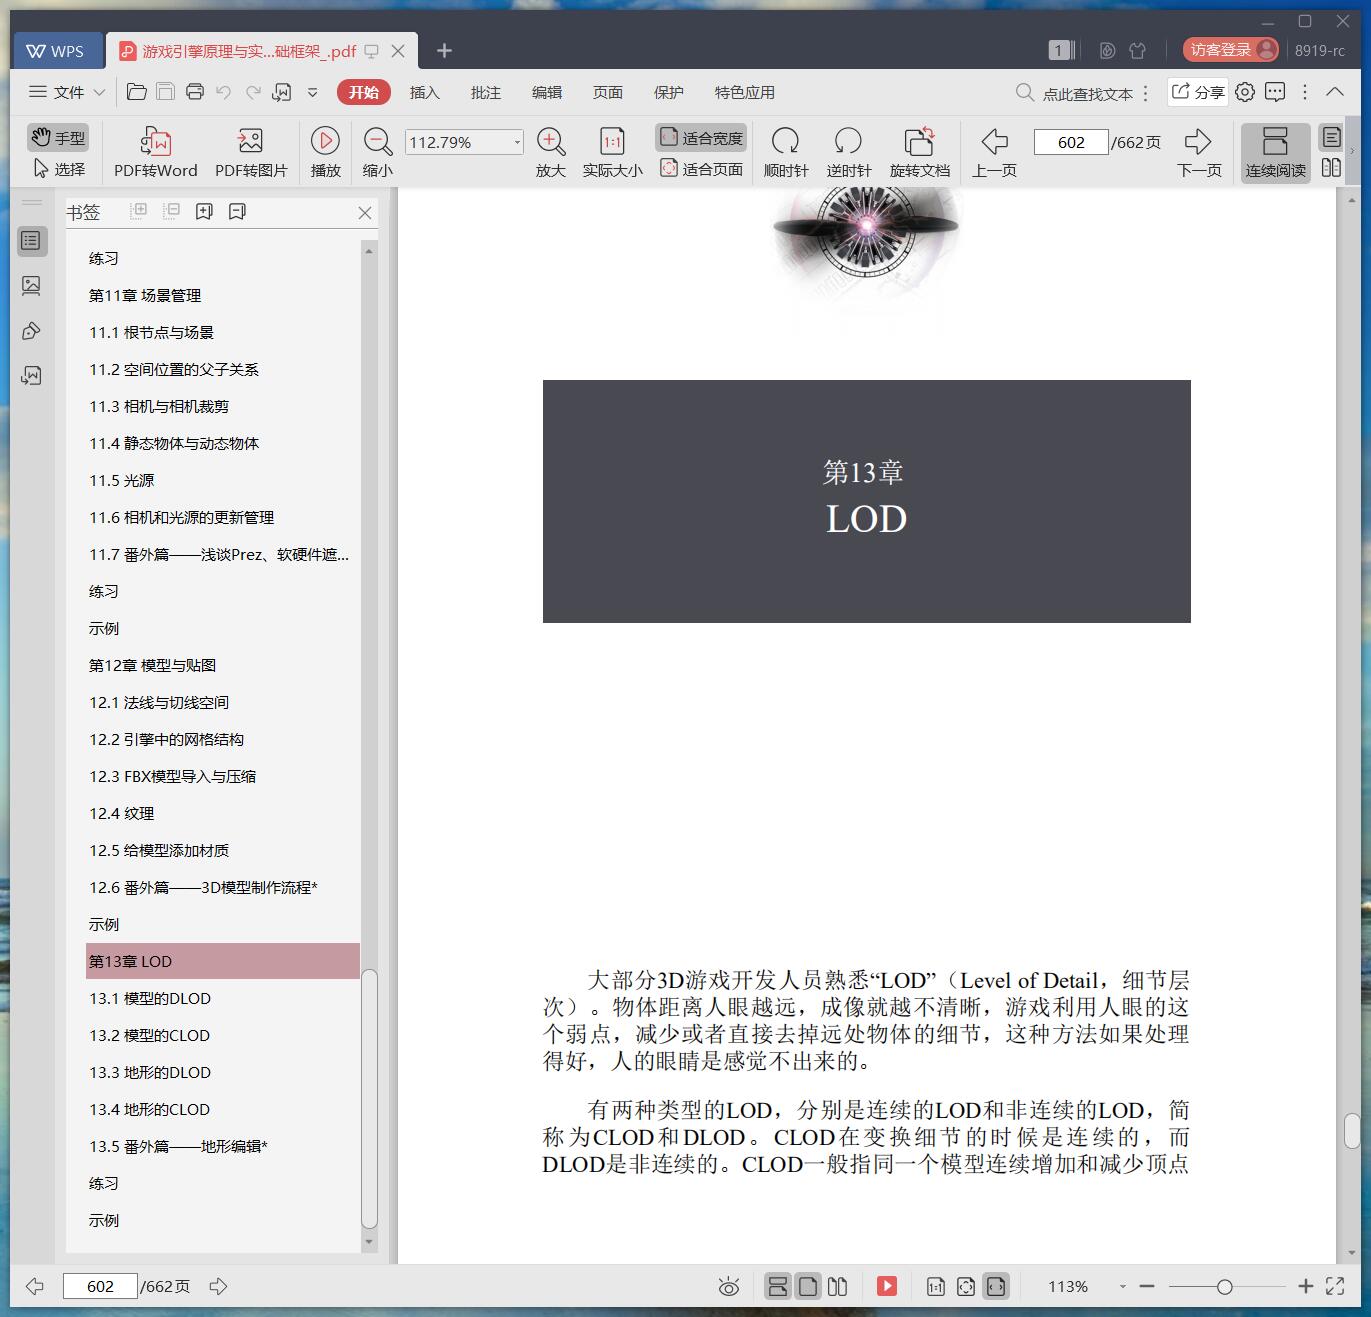Enter fullscreen via status bar icon
This screenshot has width=1371, height=1317.
tap(1335, 1287)
